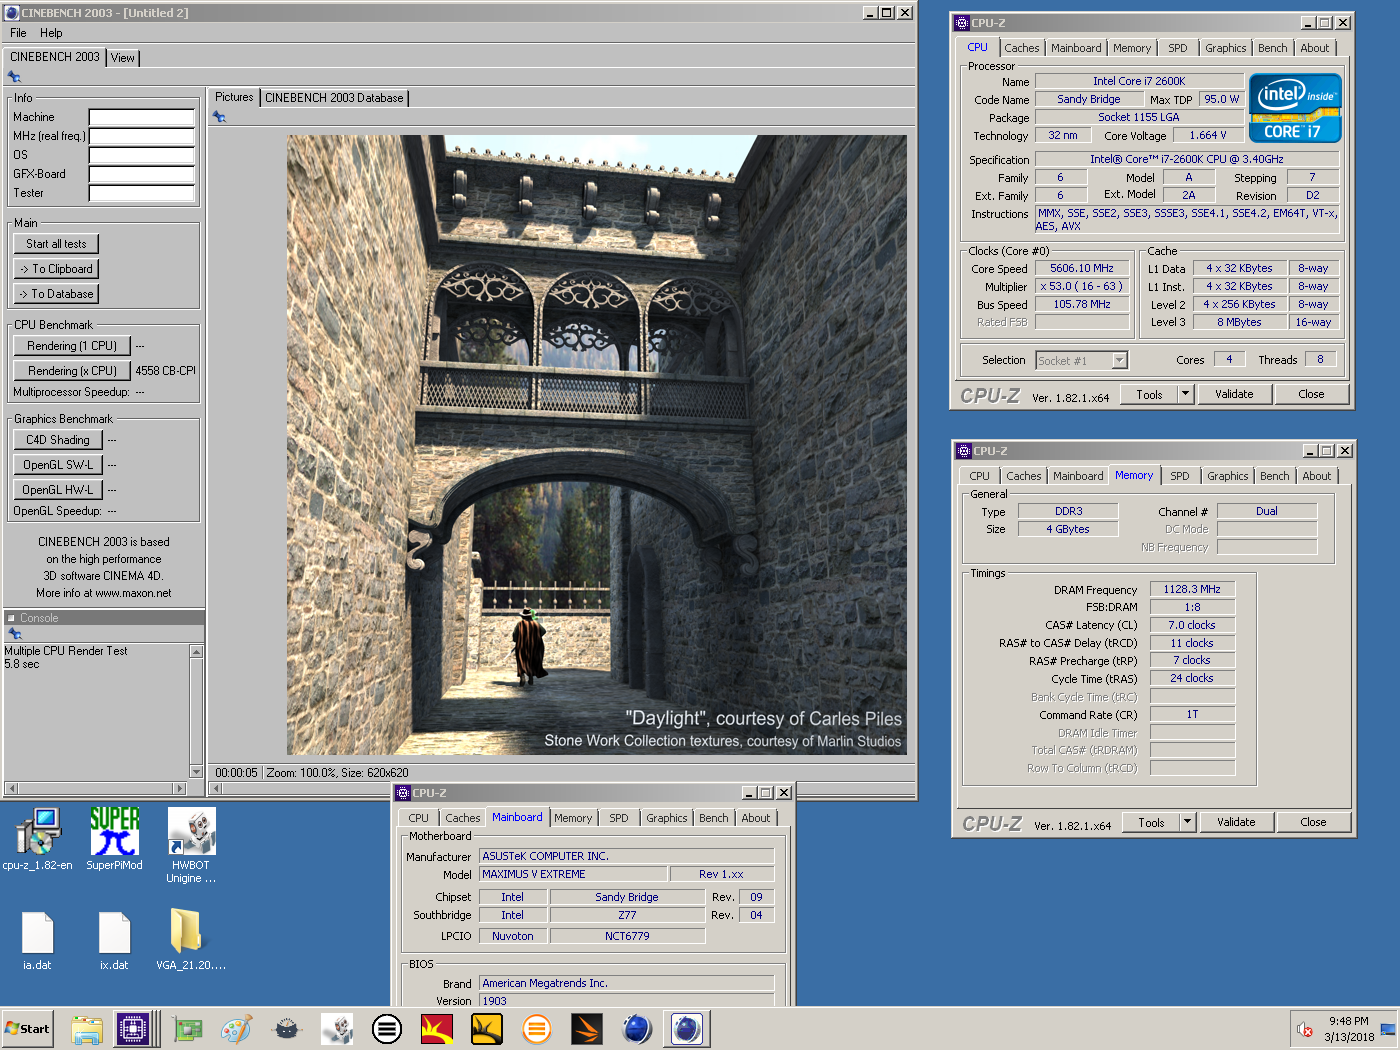Image resolution: width=1400 pixels, height=1050 pixels.
Task: Click the pin icon under the CINEBENCH 2003 tab
Action: 14,76
